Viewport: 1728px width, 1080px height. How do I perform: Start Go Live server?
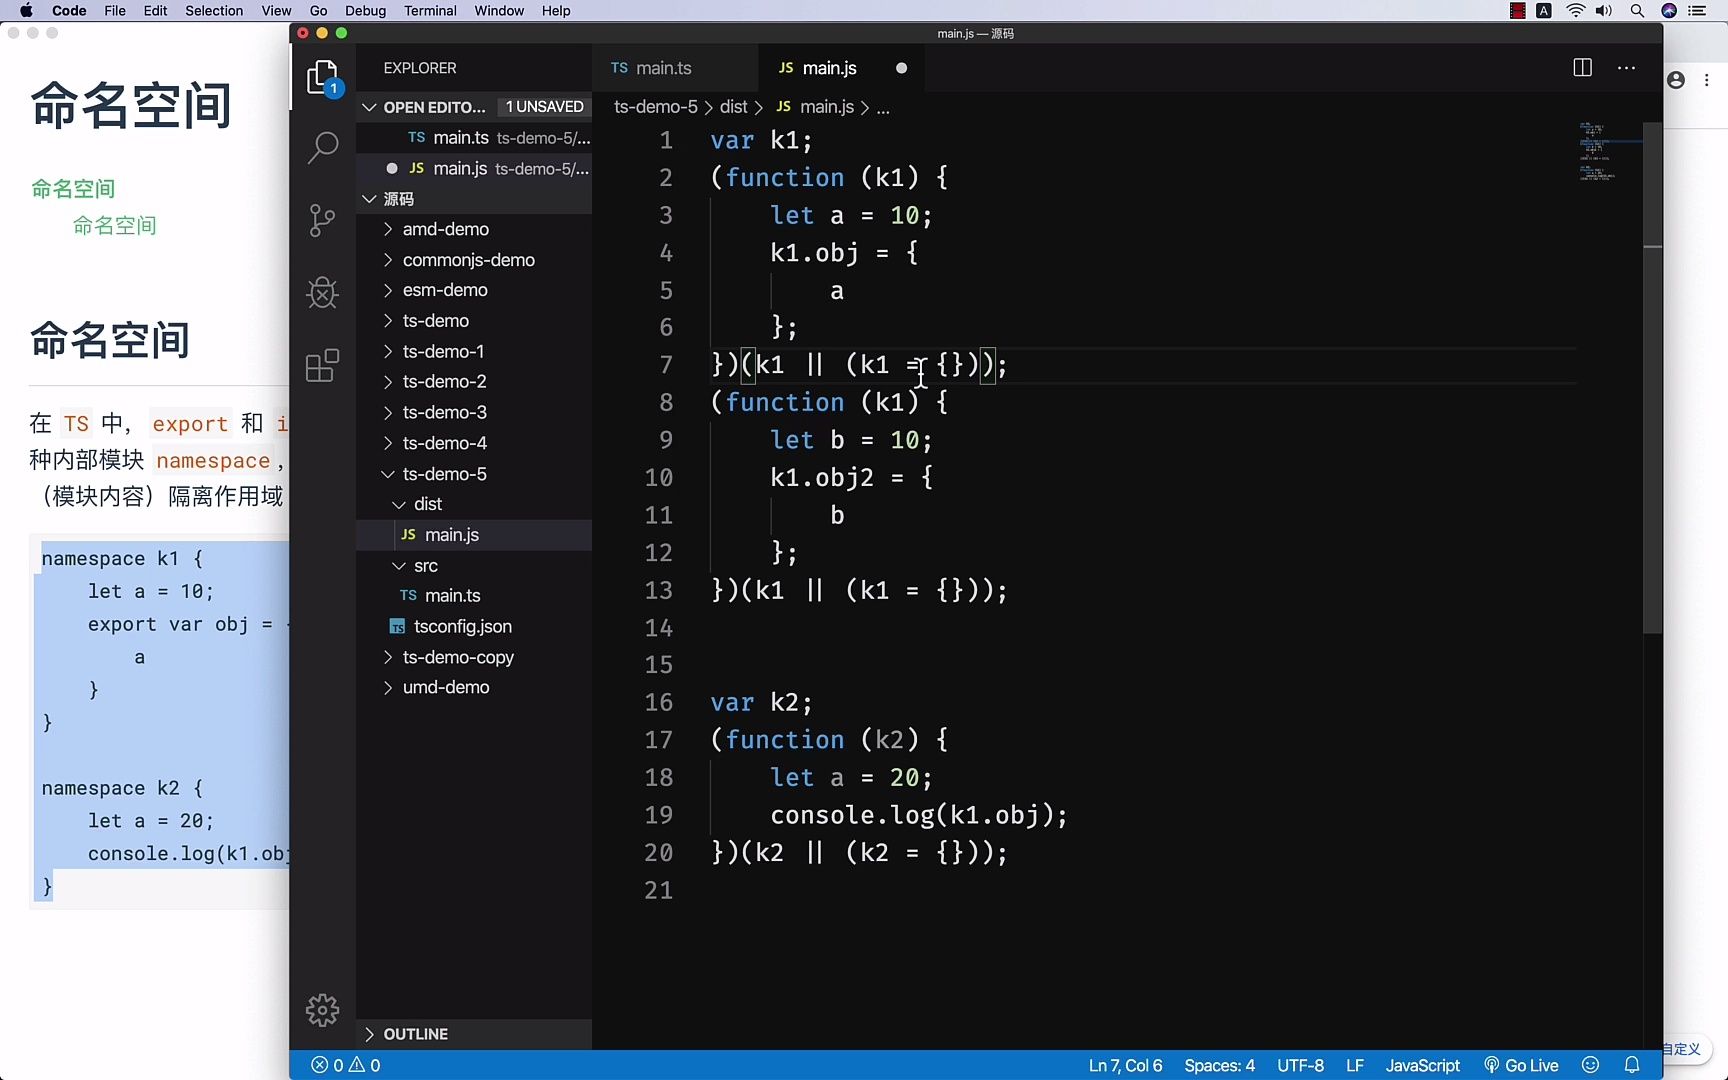tap(1521, 1065)
